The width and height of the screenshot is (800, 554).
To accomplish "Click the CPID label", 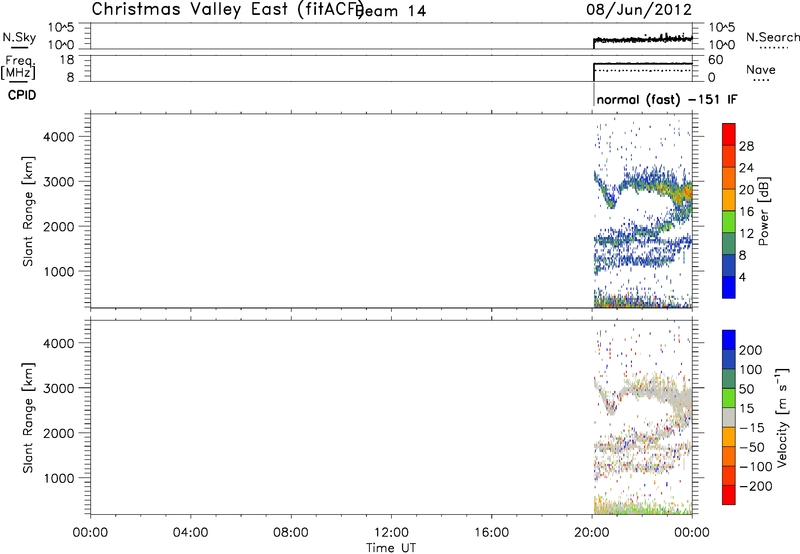I will 22,95.
